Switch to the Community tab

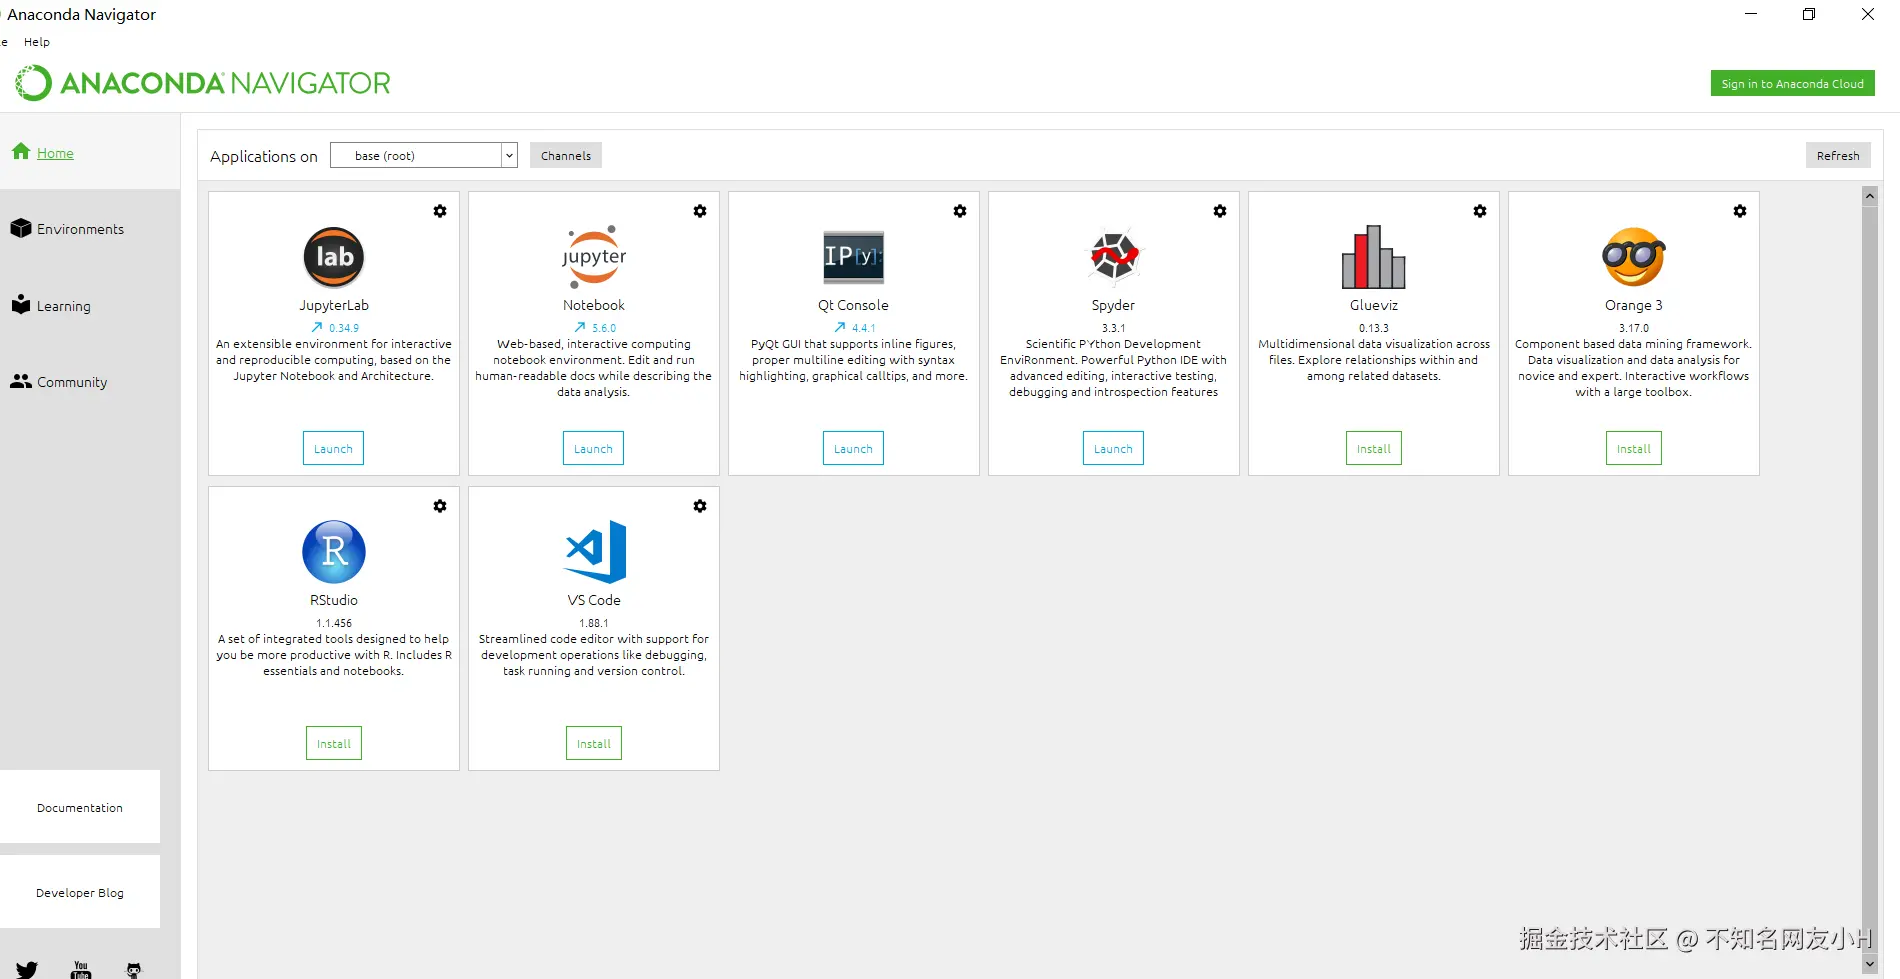(x=90, y=382)
